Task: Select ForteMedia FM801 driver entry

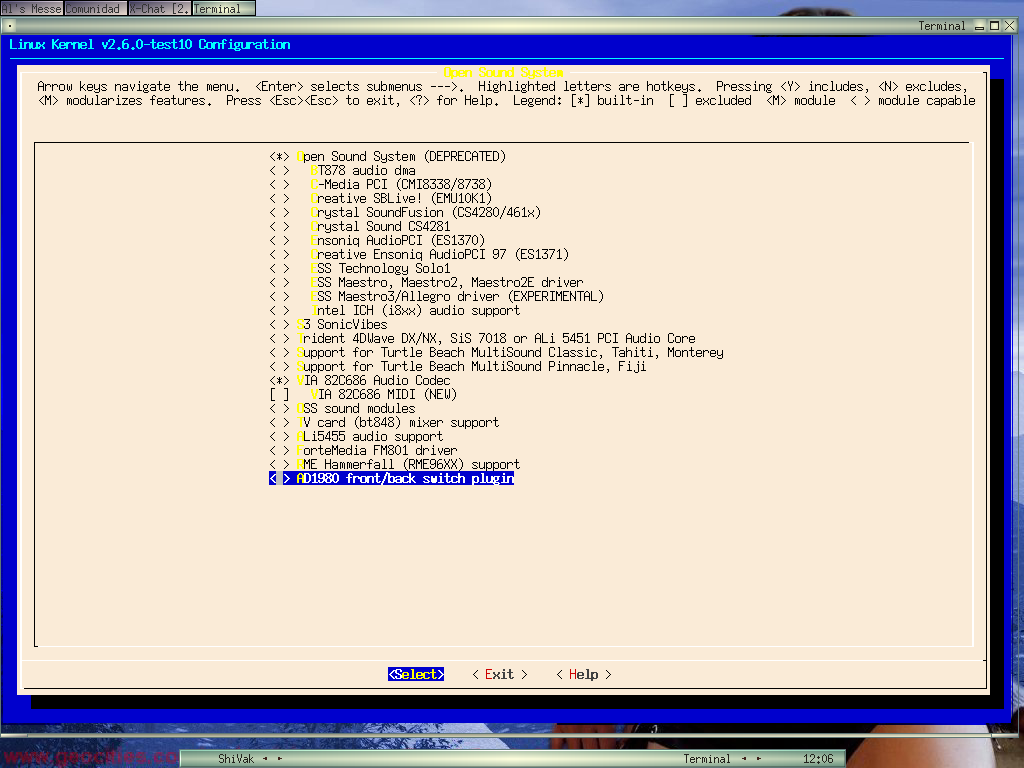Action: point(364,451)
